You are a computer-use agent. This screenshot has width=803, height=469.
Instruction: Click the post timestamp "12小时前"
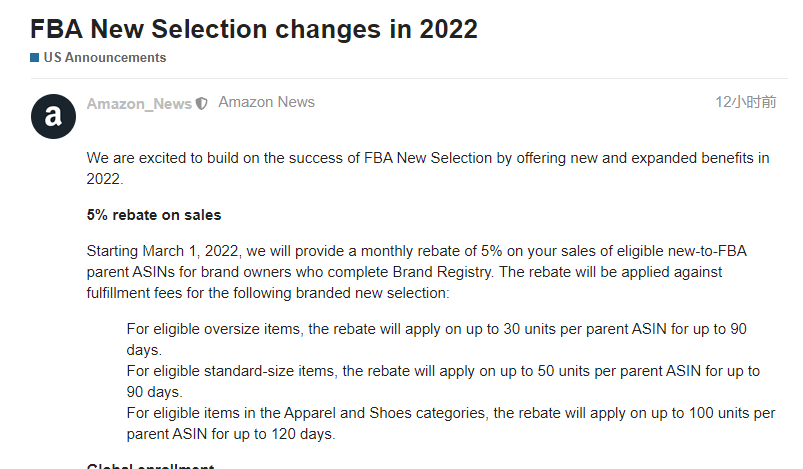745,102
